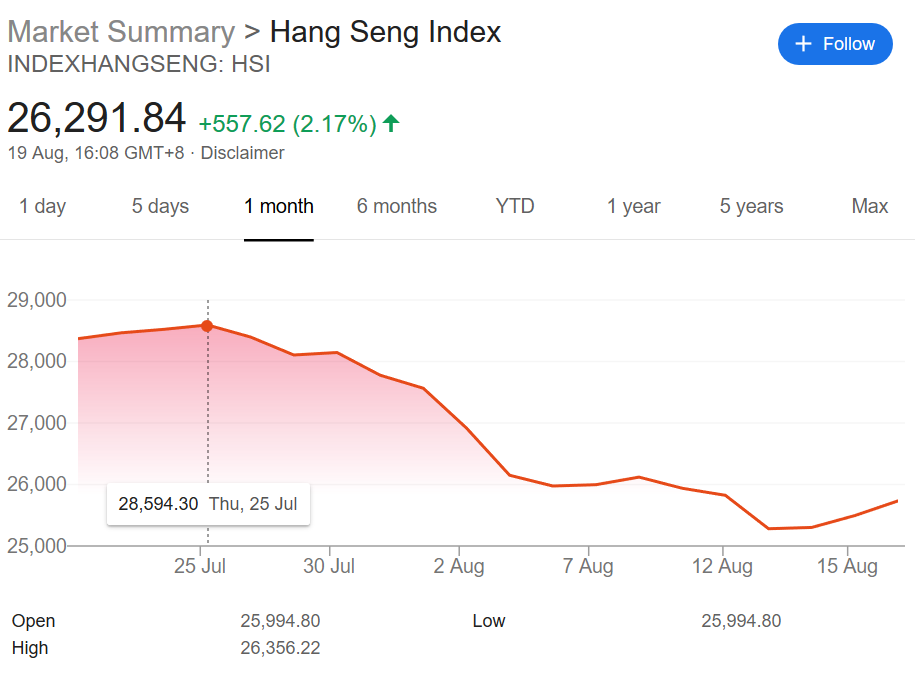The image size is (915, 676).
Task: Select the 5 years tab
Action: 751,206
